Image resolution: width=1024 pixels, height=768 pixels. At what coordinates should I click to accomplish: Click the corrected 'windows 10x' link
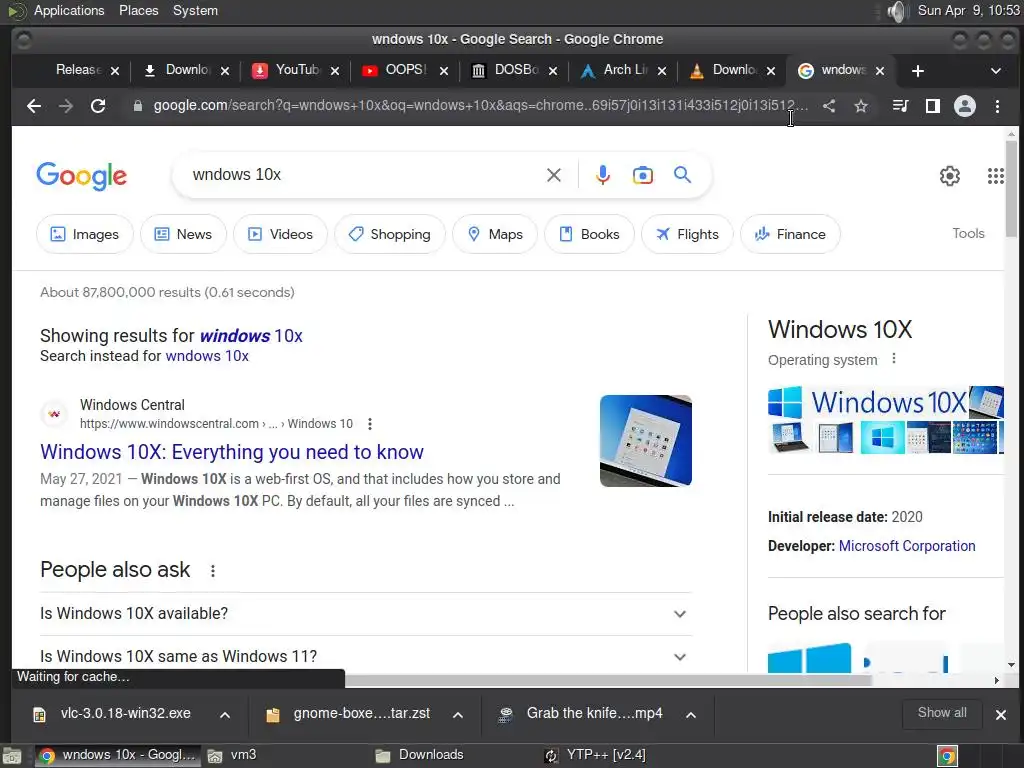[251, 336]
